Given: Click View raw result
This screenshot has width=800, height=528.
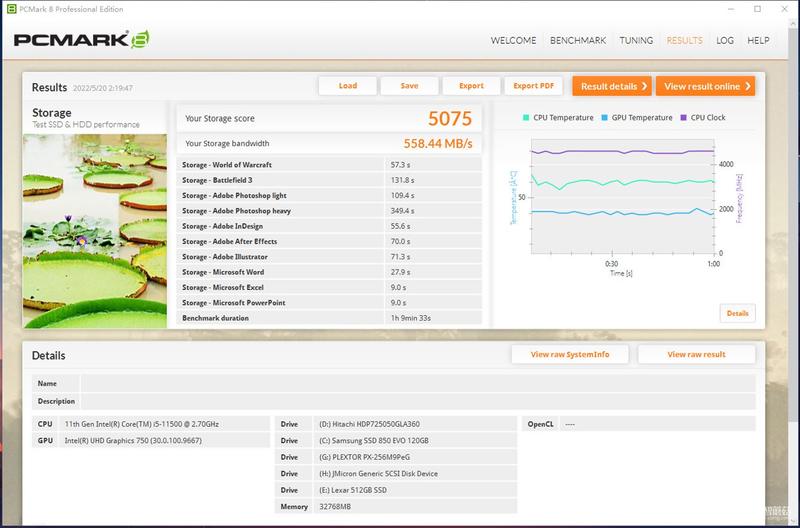Looking at the screenshot, I should pos(696,355).
